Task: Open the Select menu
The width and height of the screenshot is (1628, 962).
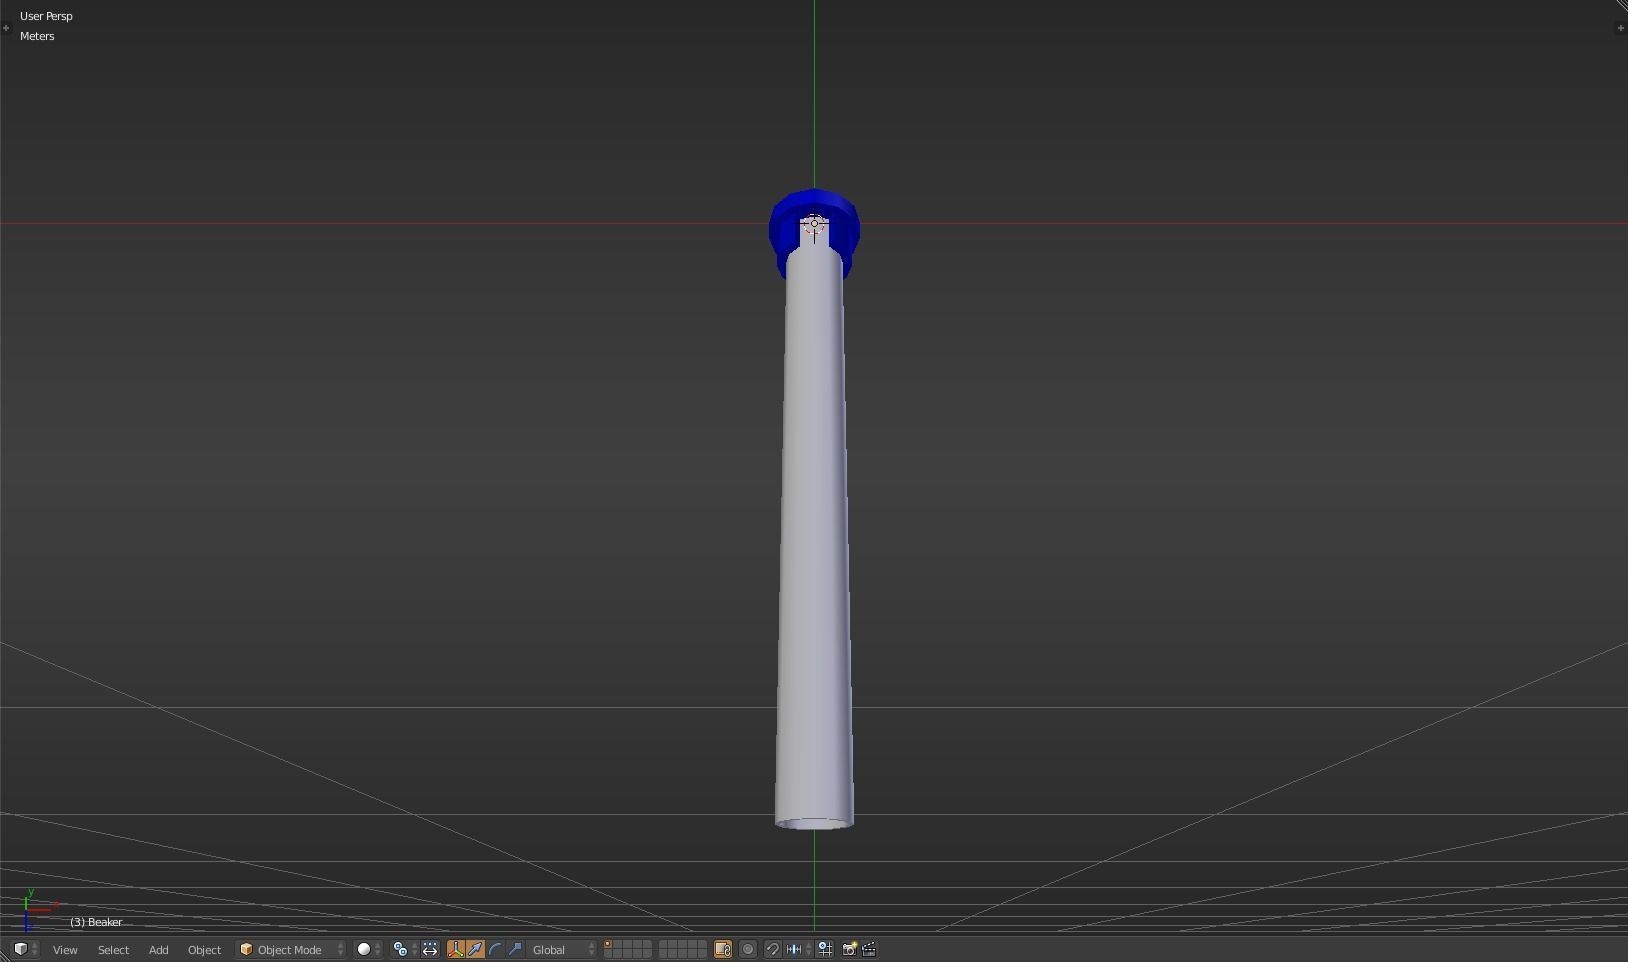Action: (x=113, y=949)
